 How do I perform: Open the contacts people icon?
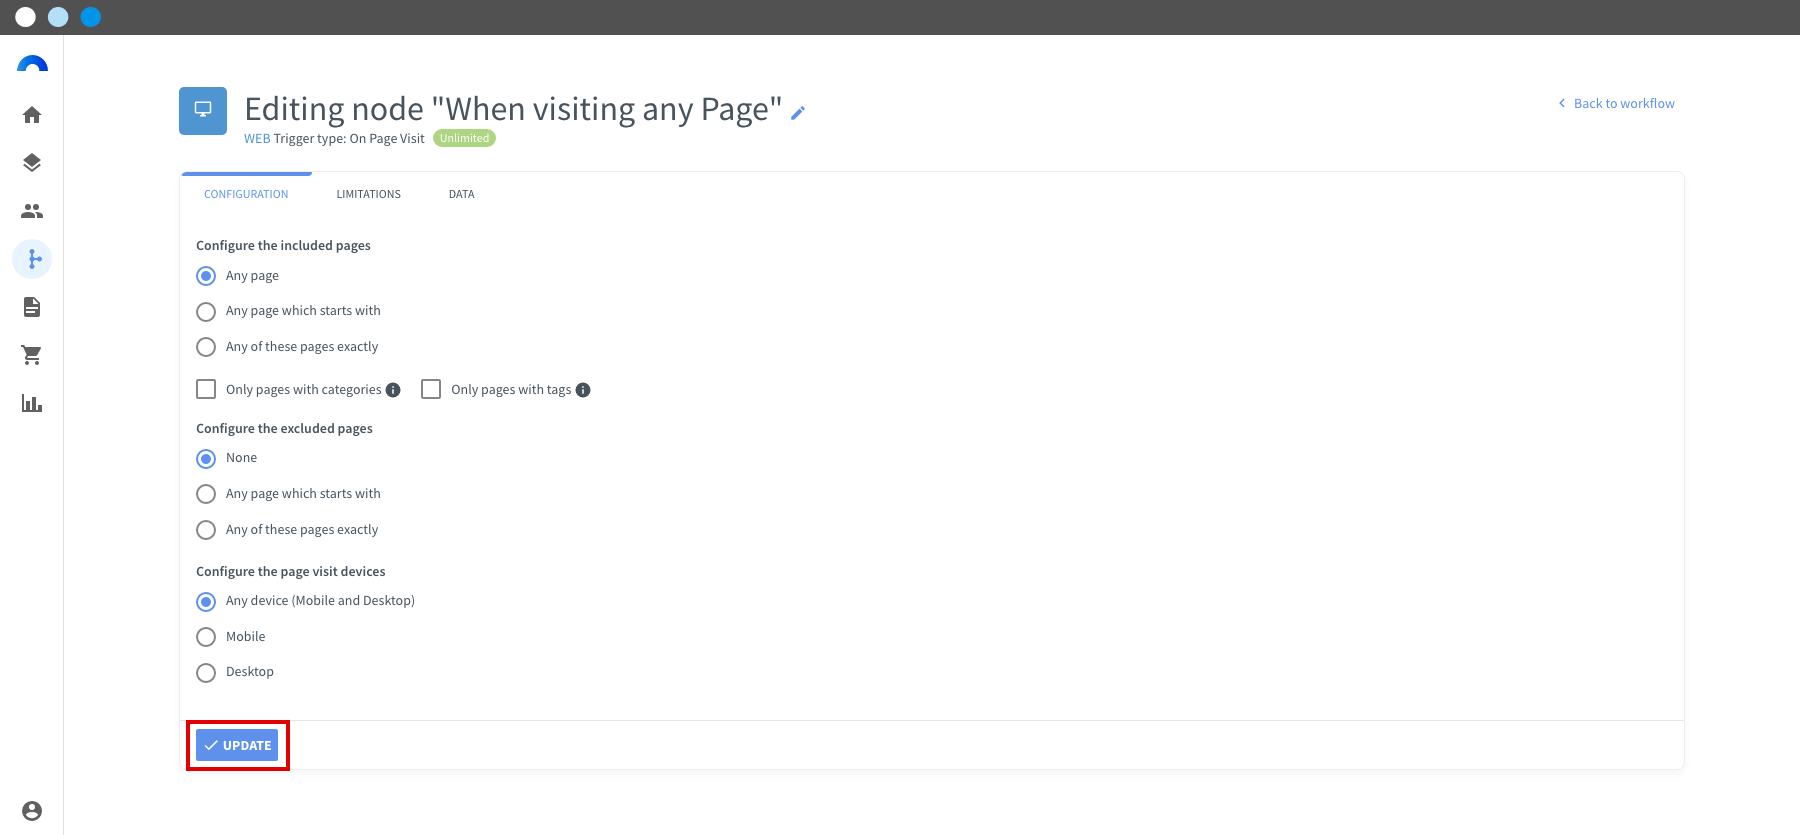tap(32, 211)
